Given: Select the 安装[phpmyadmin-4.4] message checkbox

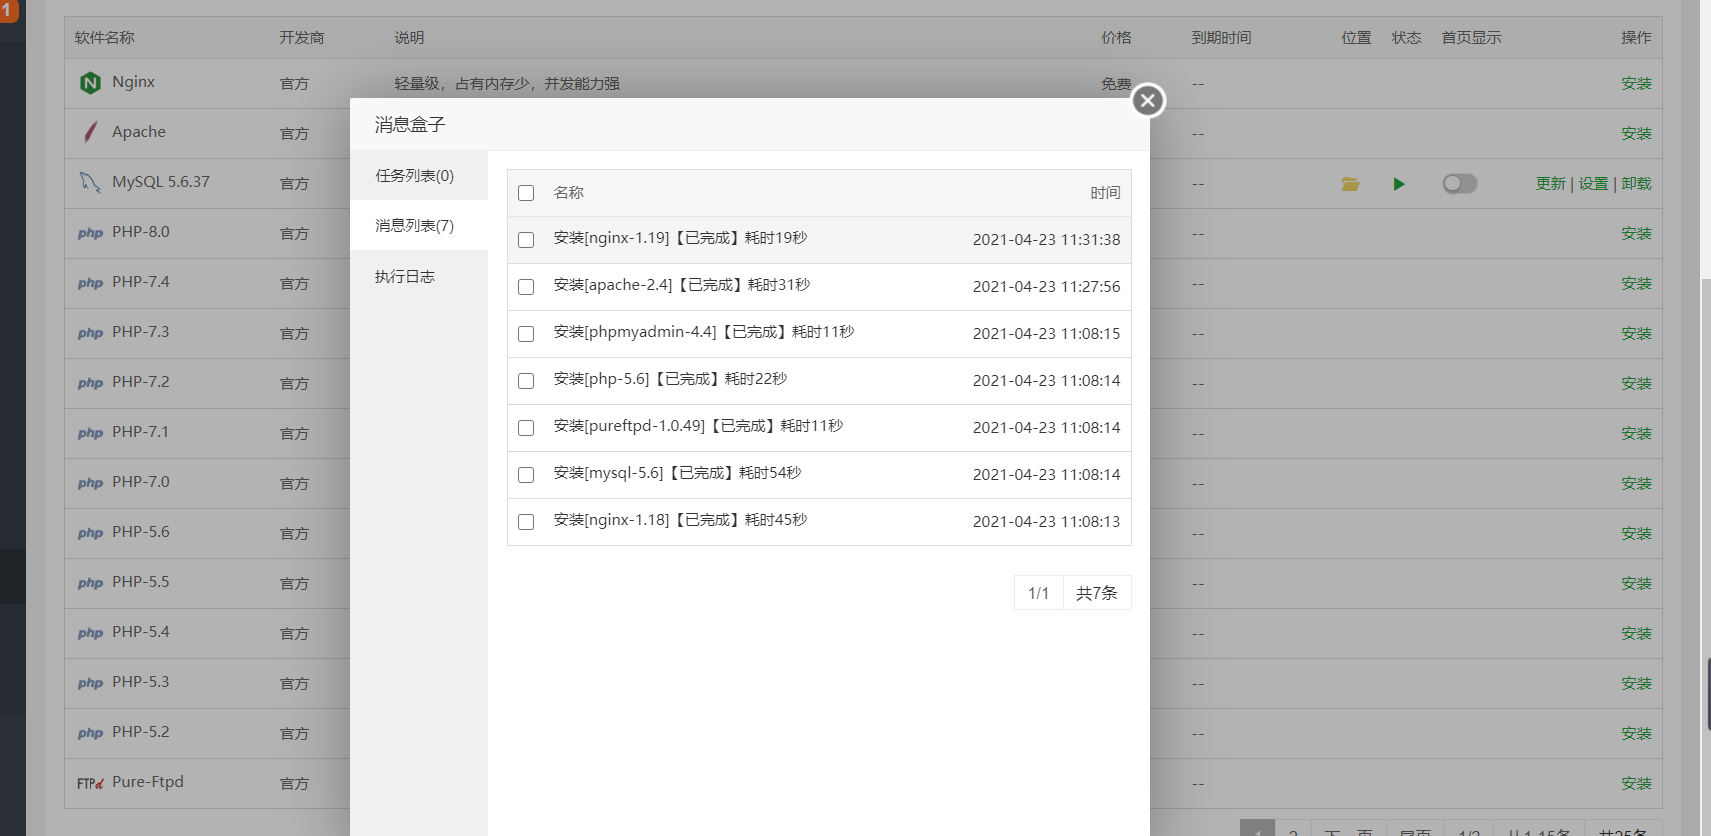Looking at the screenshot, I should click(x=526, y=334).
